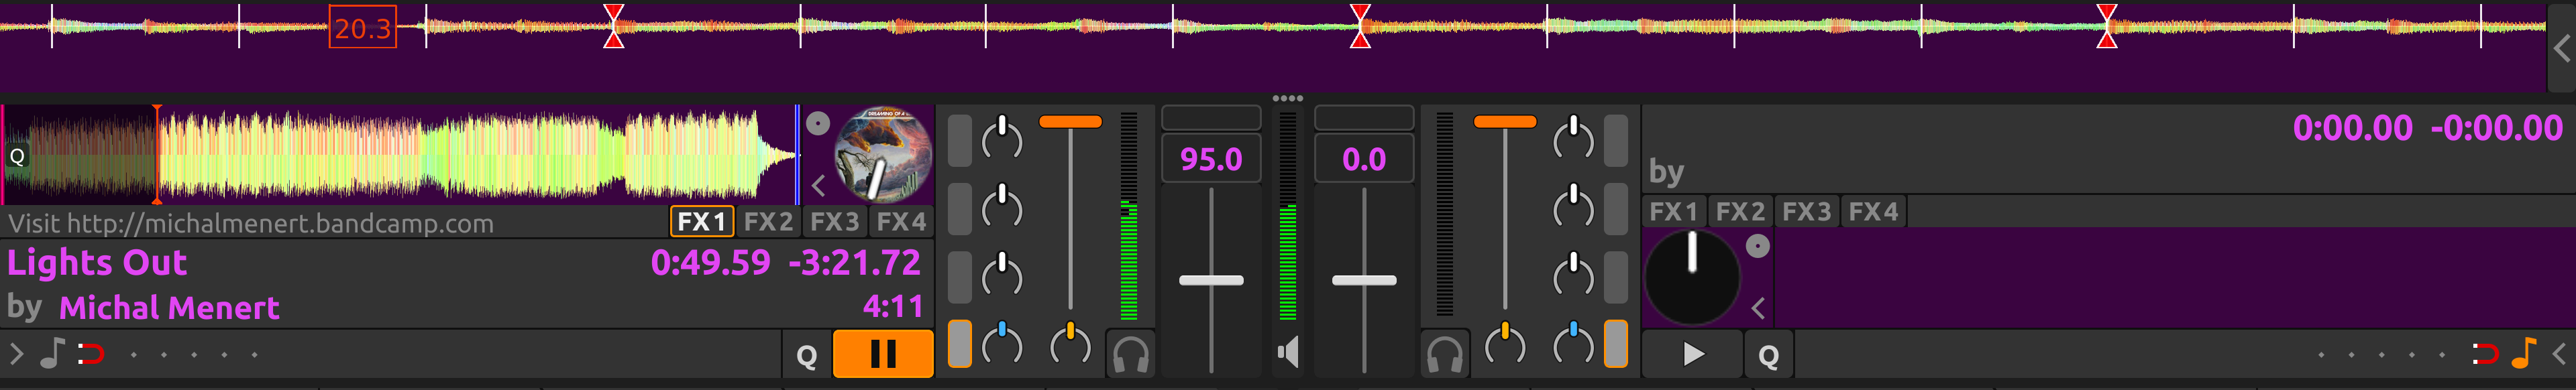
Task: Toggle channel 1 mid EQ kill button
Action: [x=959, y=208]
